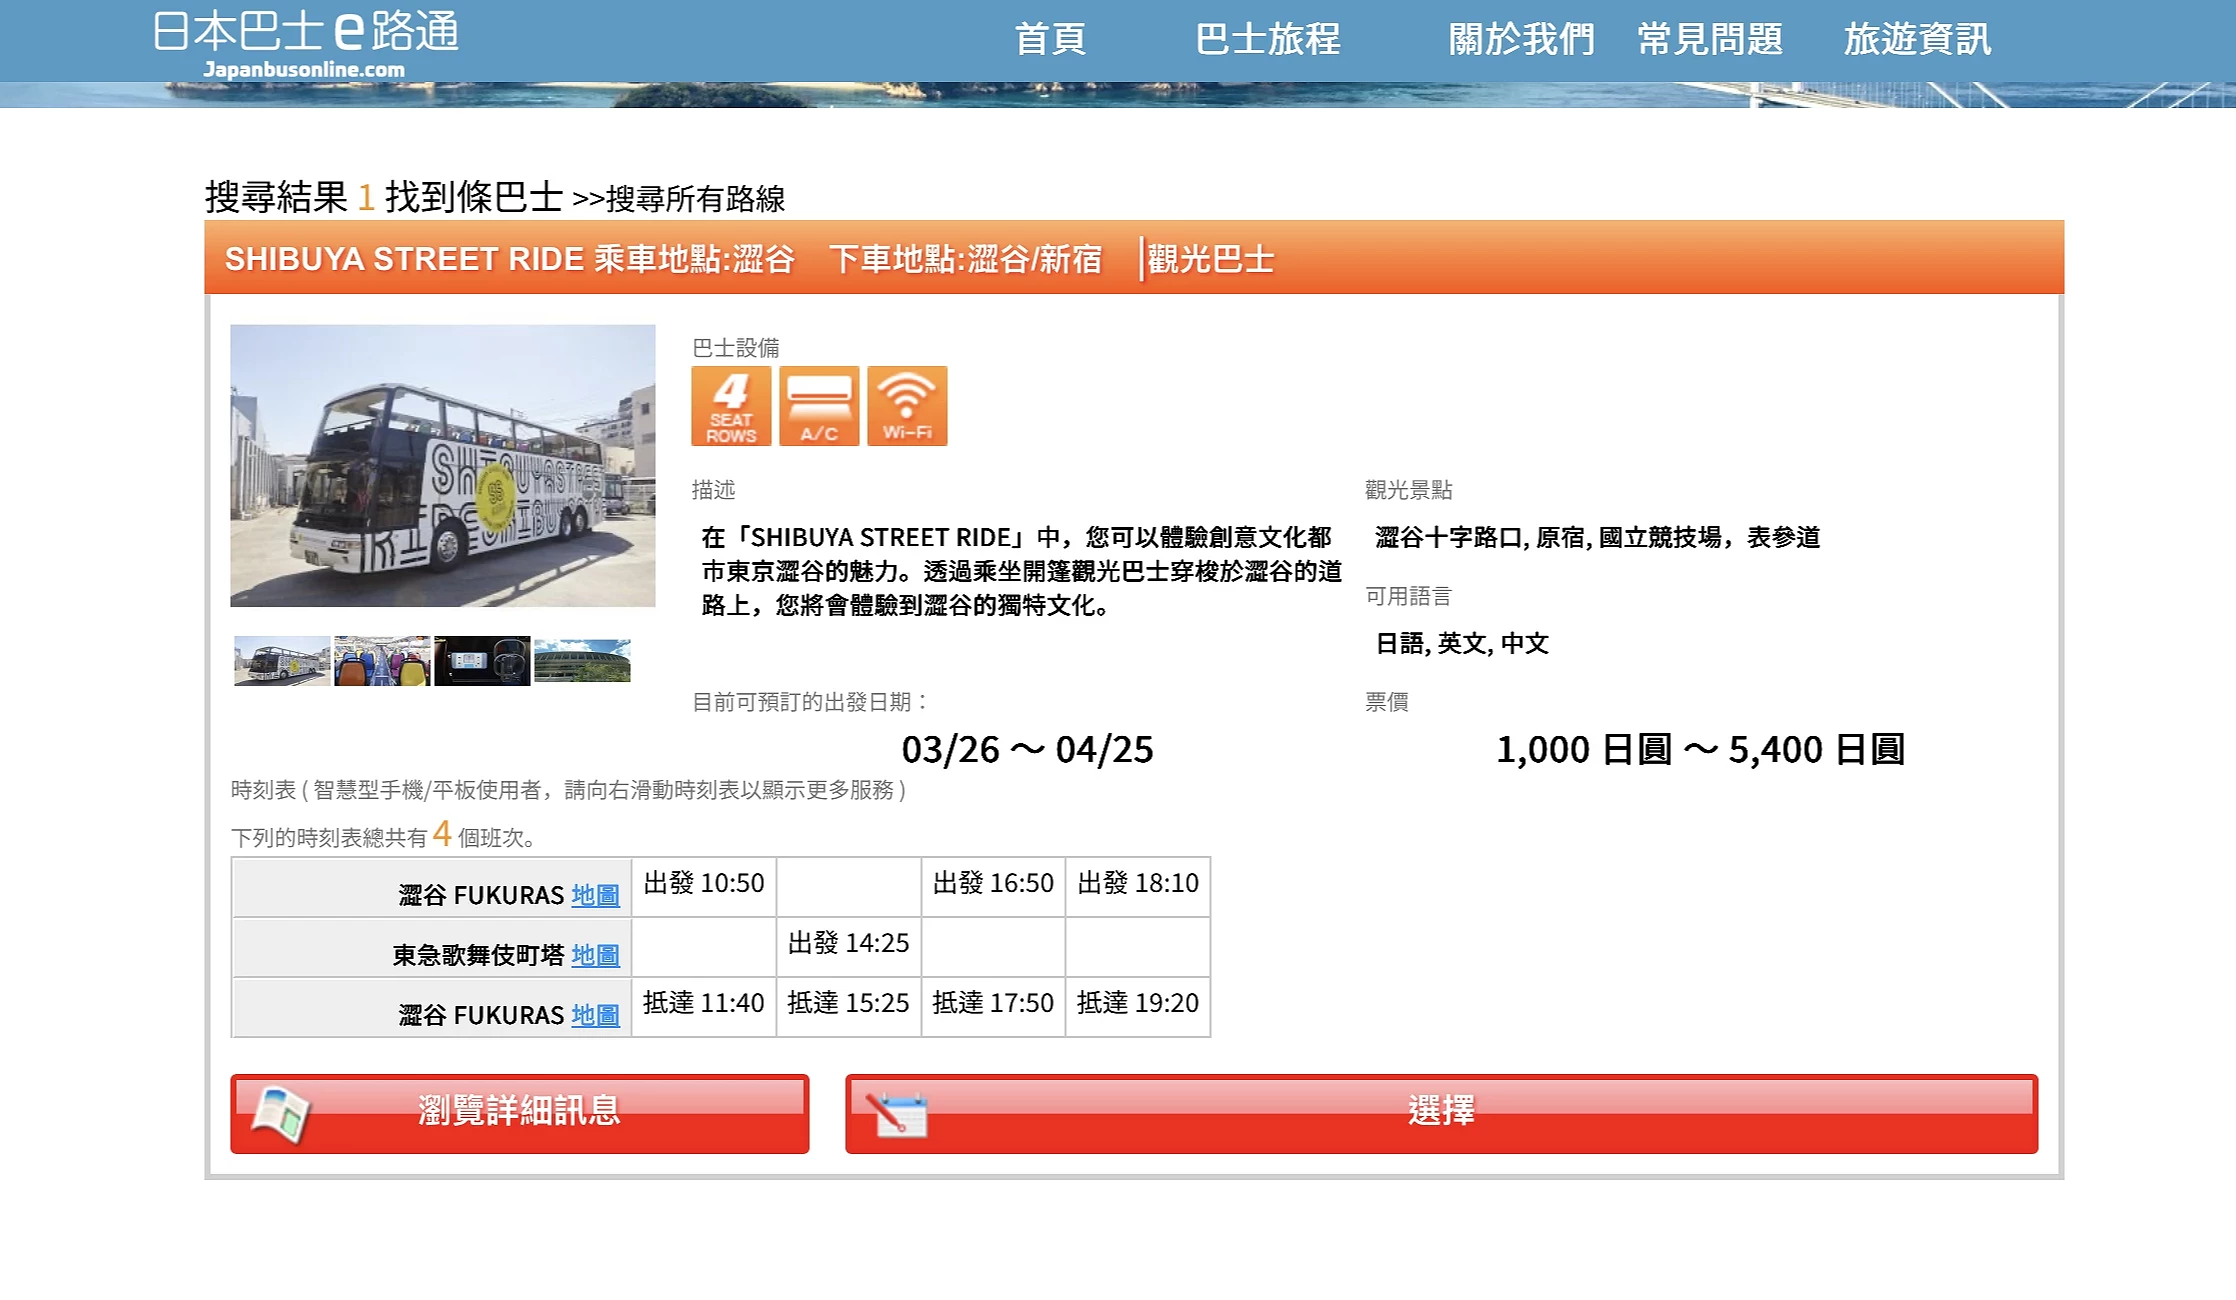This screenshot has height=1300, width=2236.
Task: Open the 旅遊資訊 menu item
Action: point(1917,39)
